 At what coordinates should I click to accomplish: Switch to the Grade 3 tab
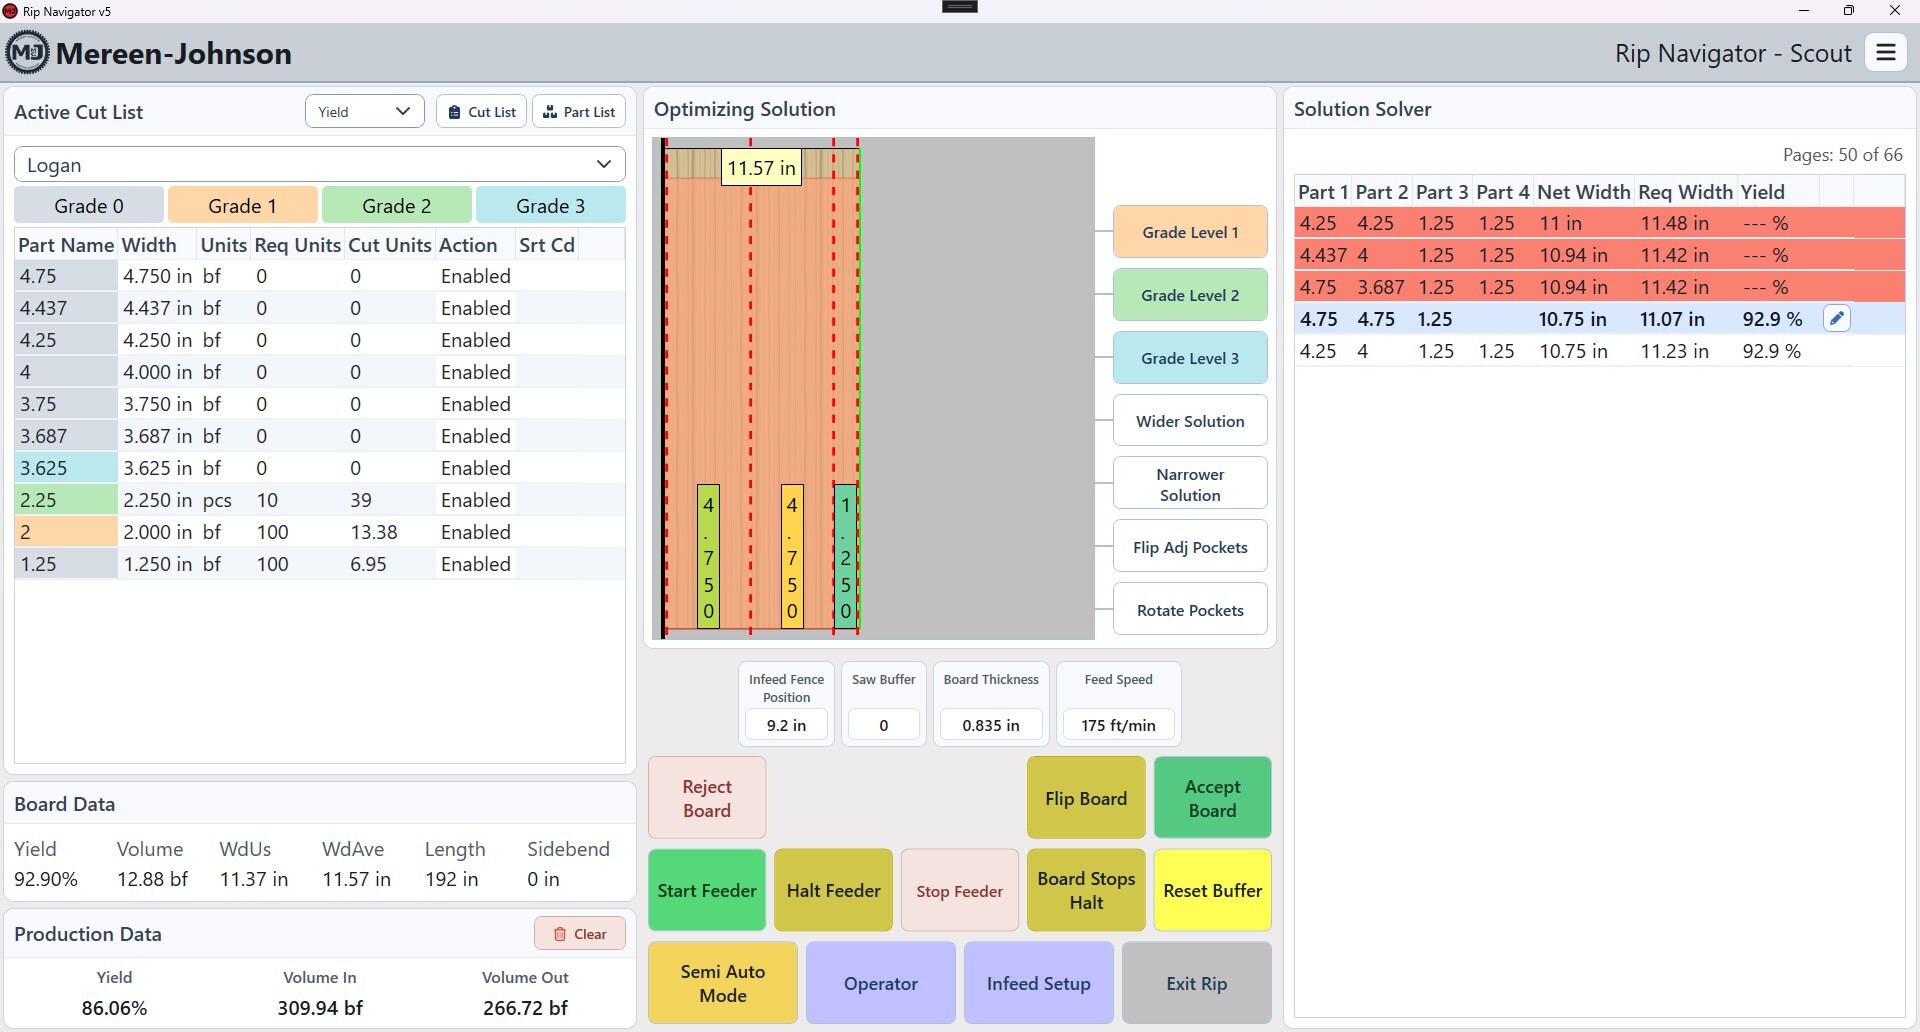[551, 206]
